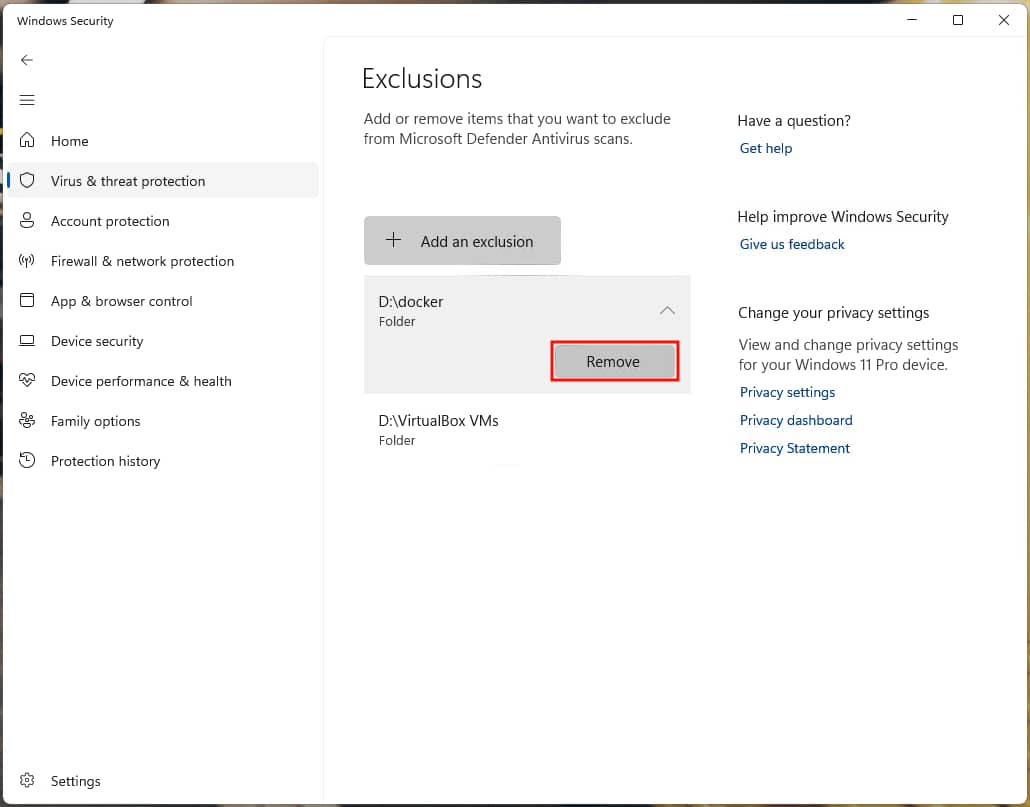Click Give us feedback link
The image size is (1030, 807).
792,244
